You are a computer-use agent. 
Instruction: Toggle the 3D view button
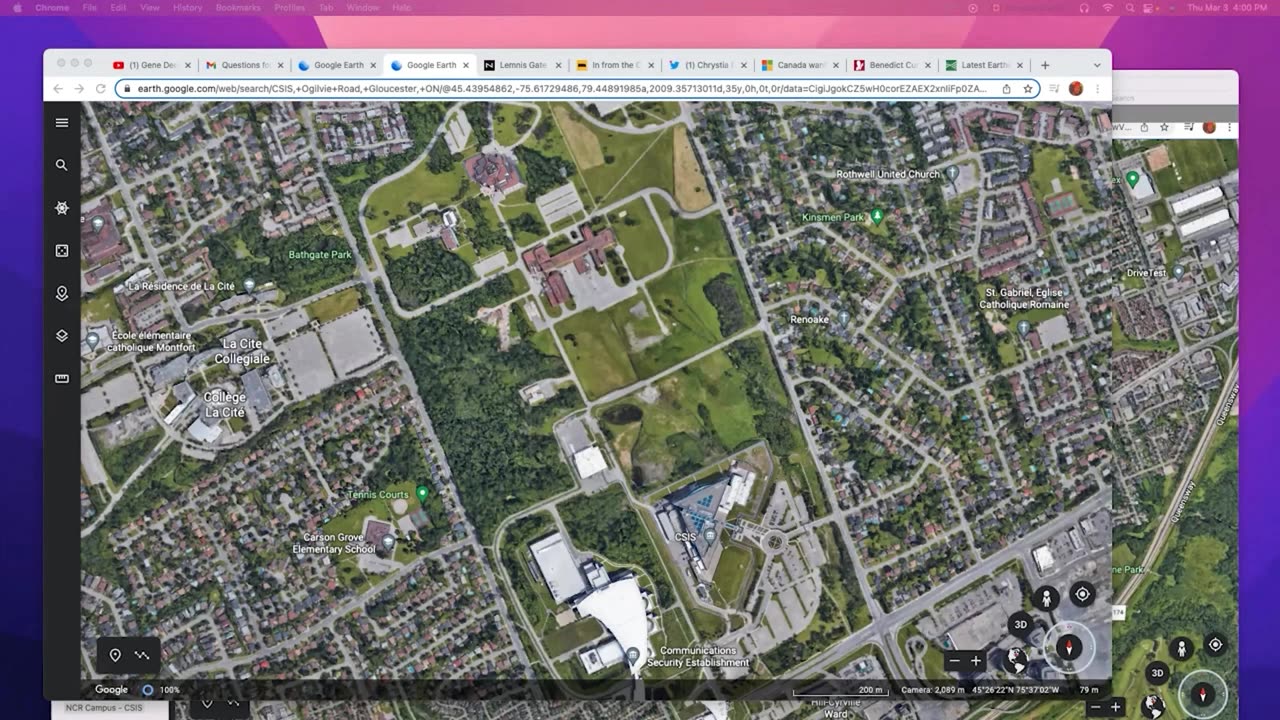point(1020,625)
